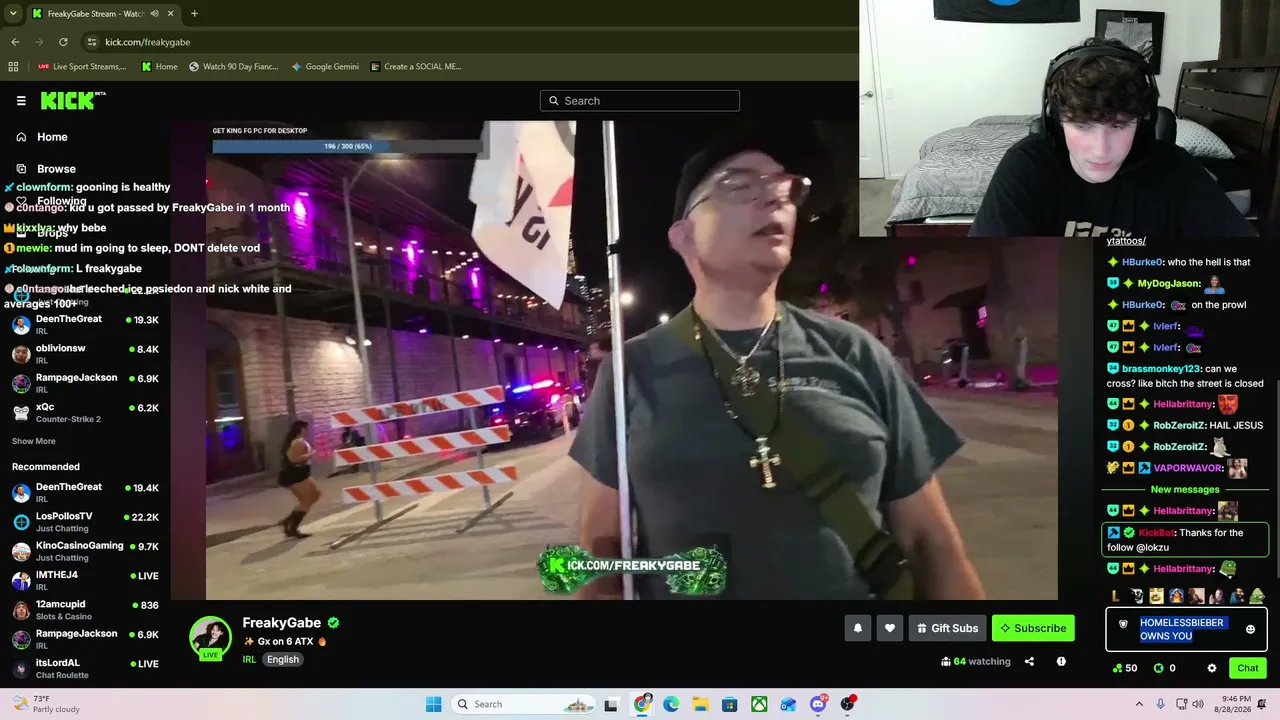Viewport: 1280px width, 720px height.
Task: Click the notification bell under the stream
Action: (x=857, y=628)
